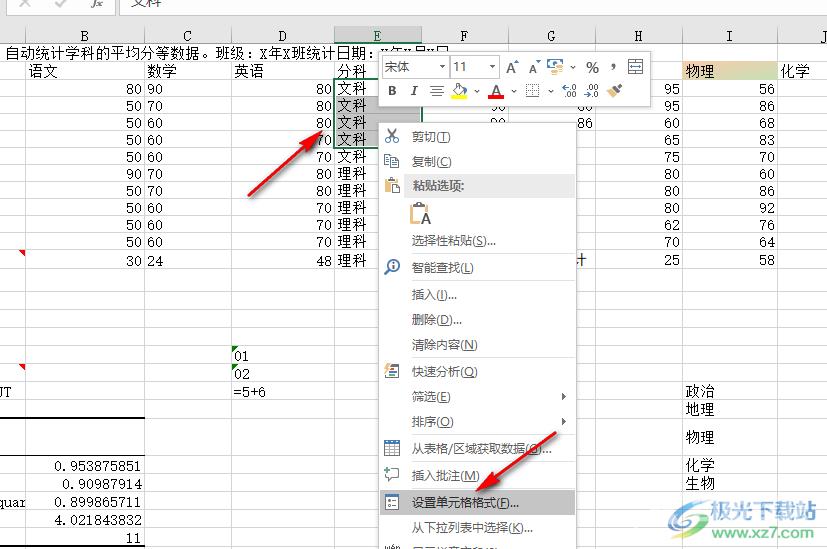Open the accounting format dropdown arrow

click(x=573, y=68)
